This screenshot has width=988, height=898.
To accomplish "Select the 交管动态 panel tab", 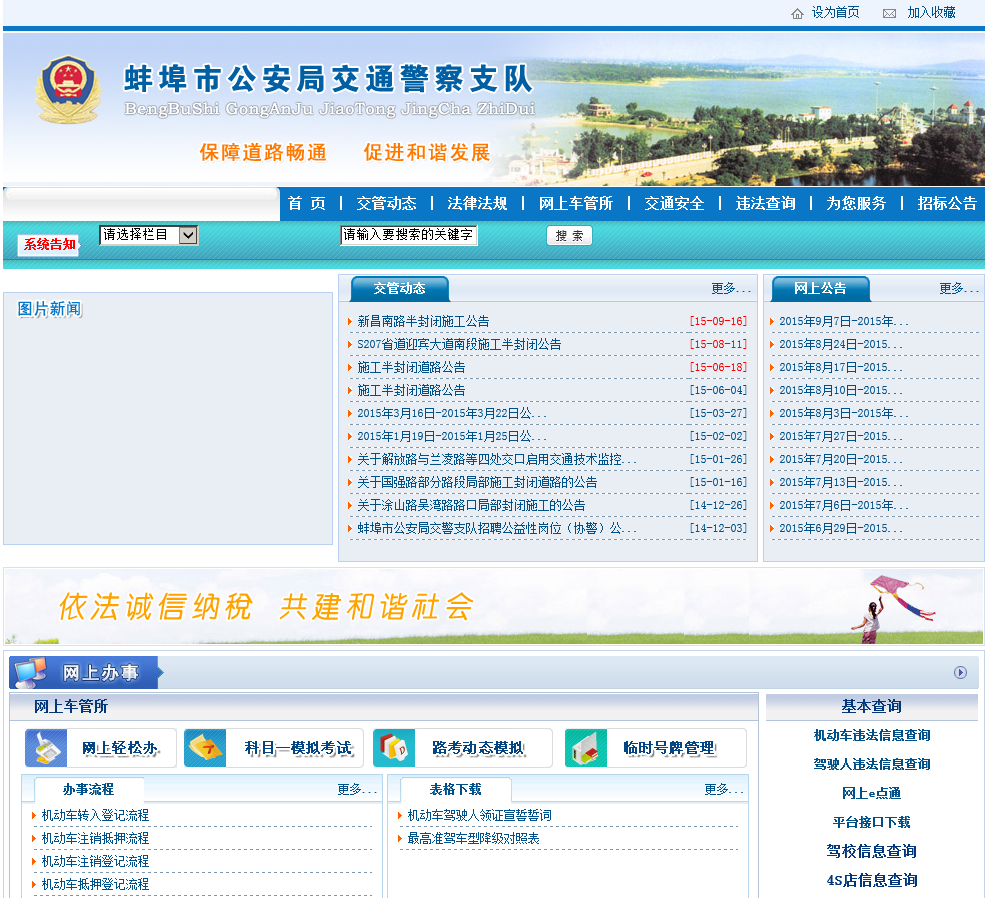I will coord(399,289).
